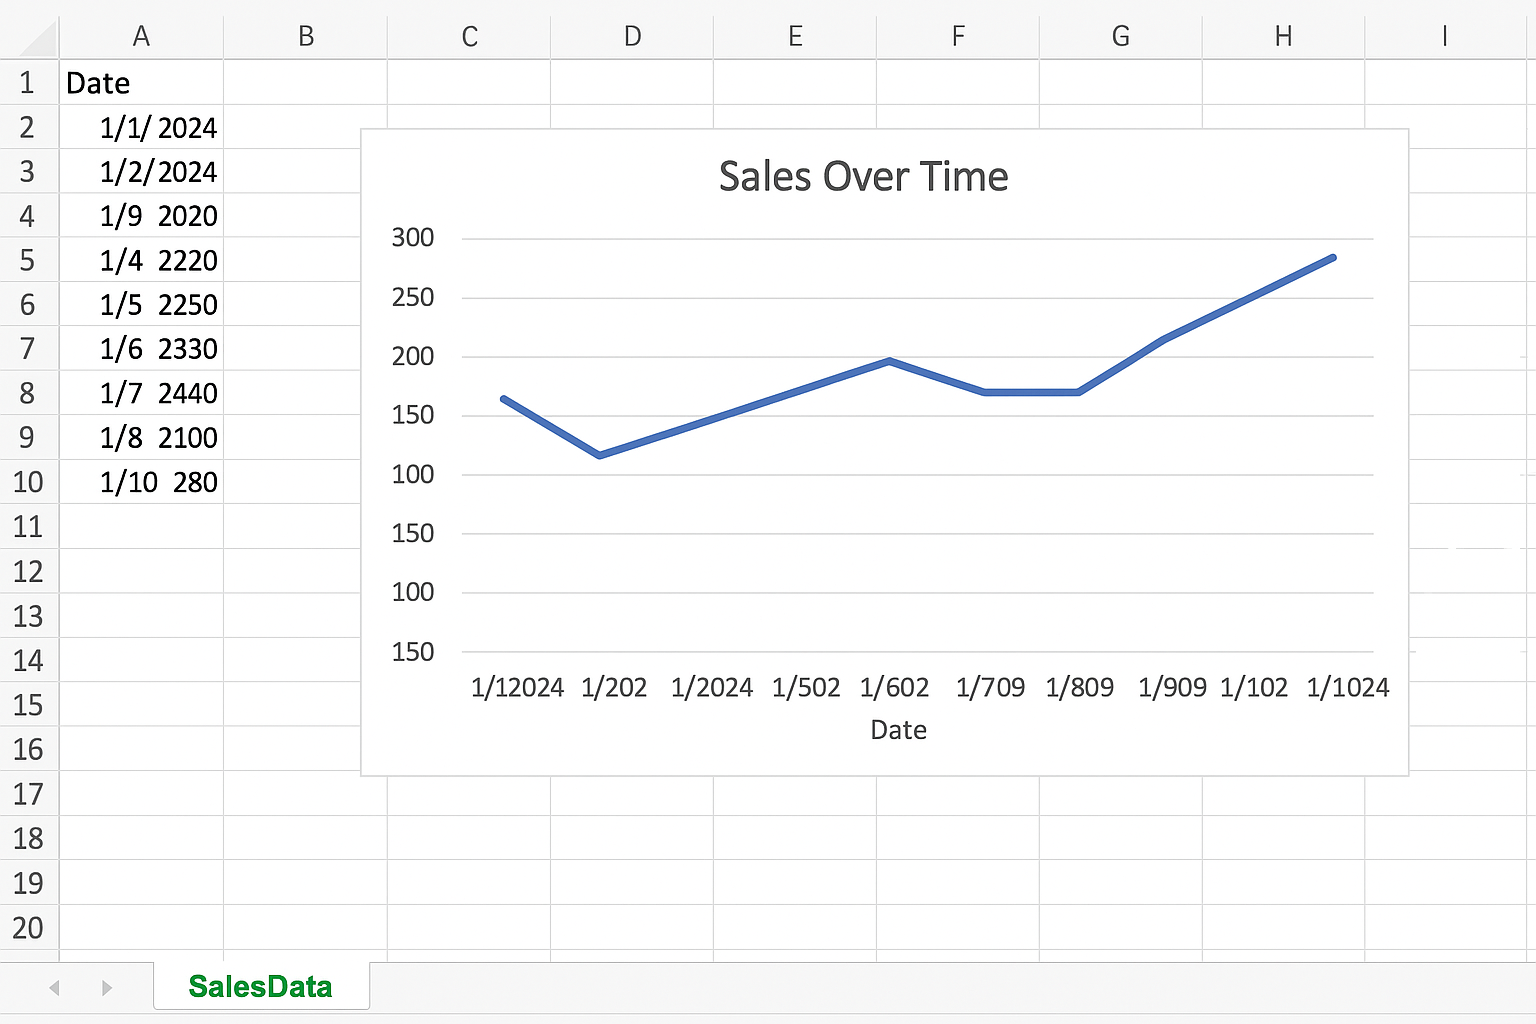1536x1024 pixels.
Task: Click cell containing '1/10 280'
Action: (x=141, y=482)
